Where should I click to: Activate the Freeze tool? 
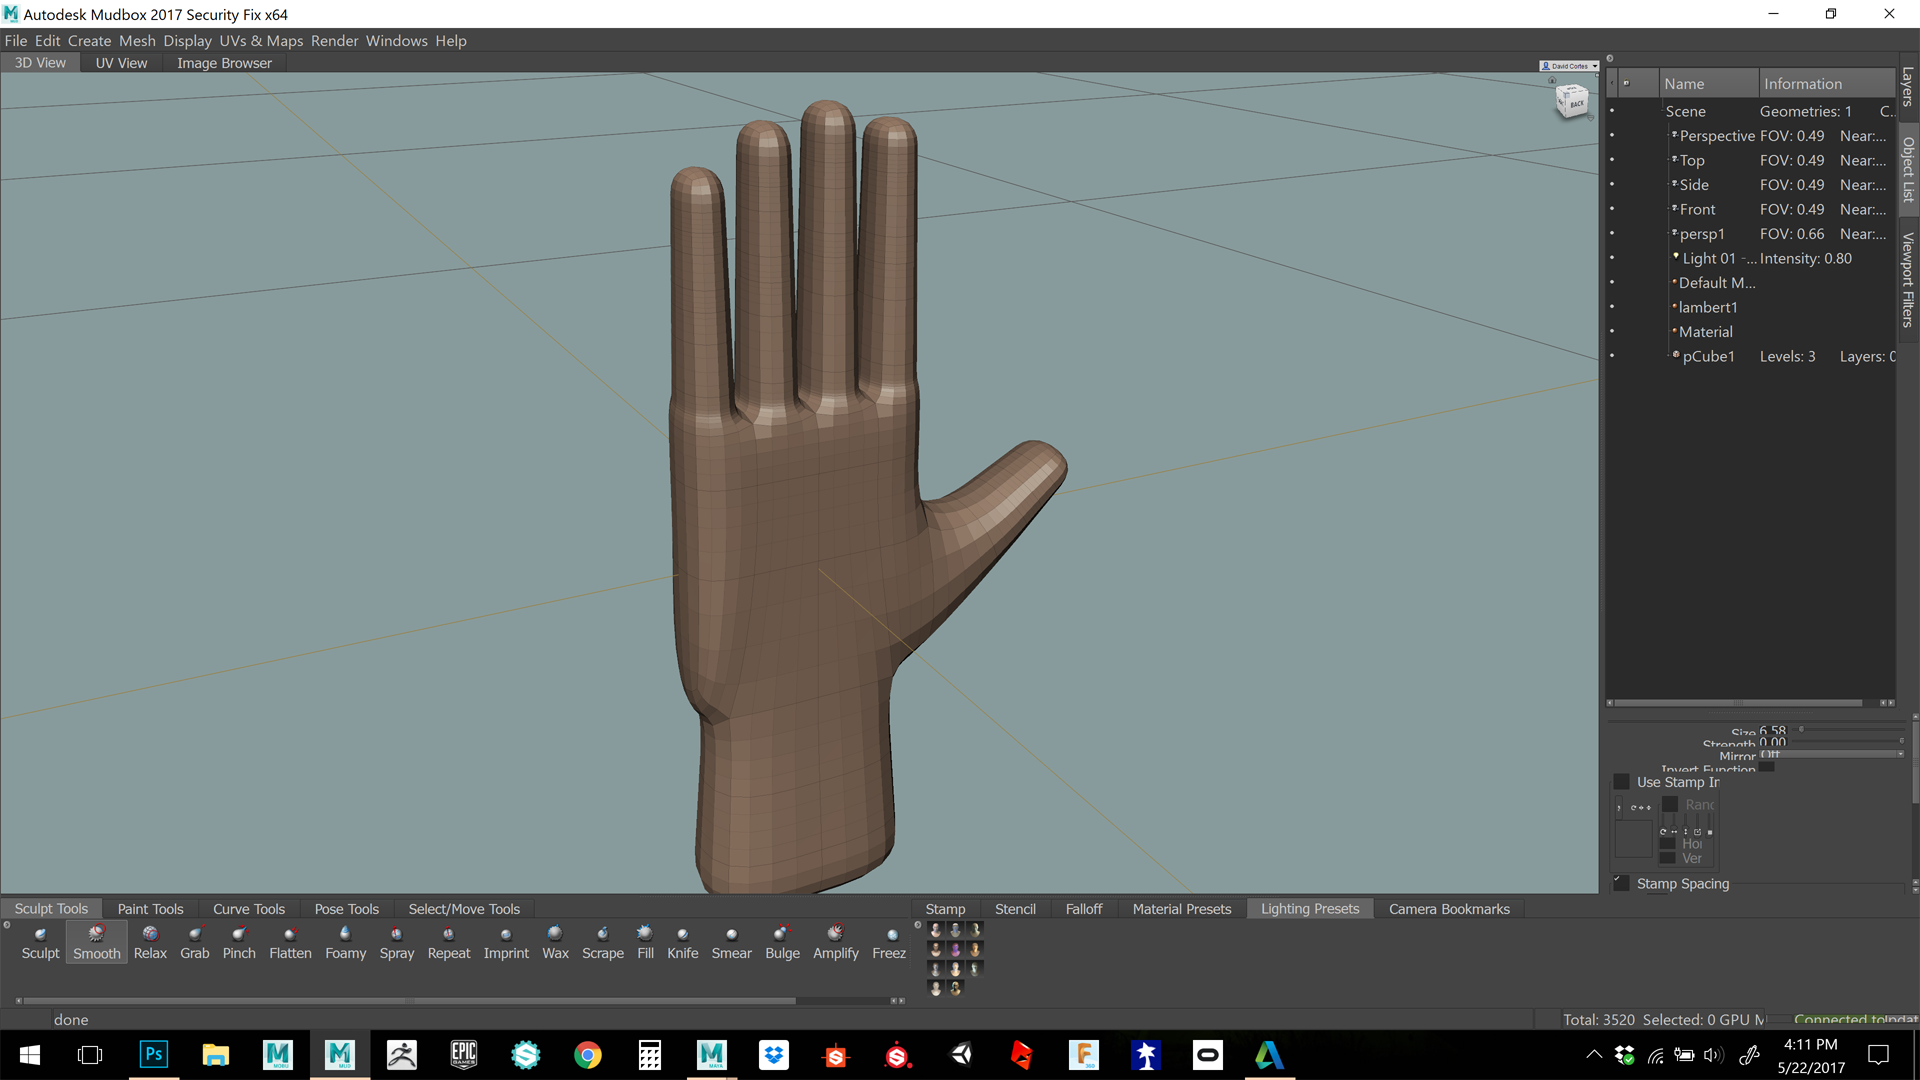point(888,941)
